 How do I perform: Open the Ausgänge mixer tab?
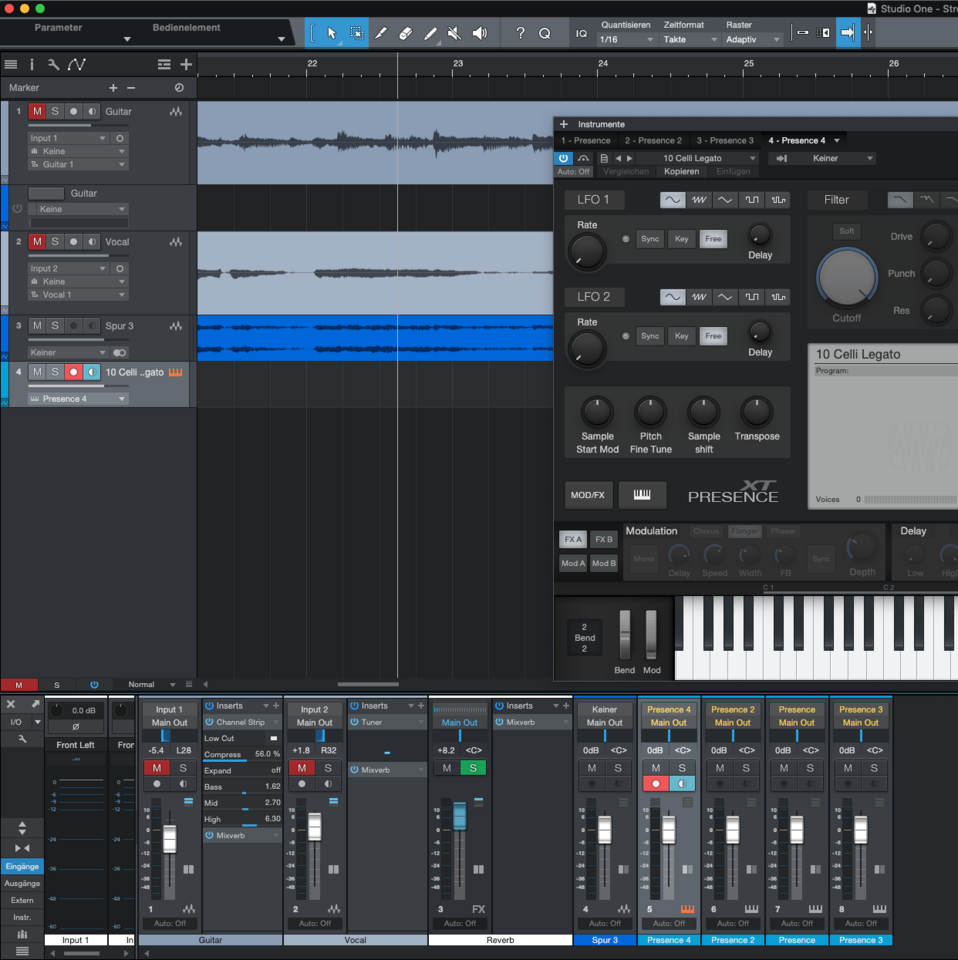(x=22, y=883)
